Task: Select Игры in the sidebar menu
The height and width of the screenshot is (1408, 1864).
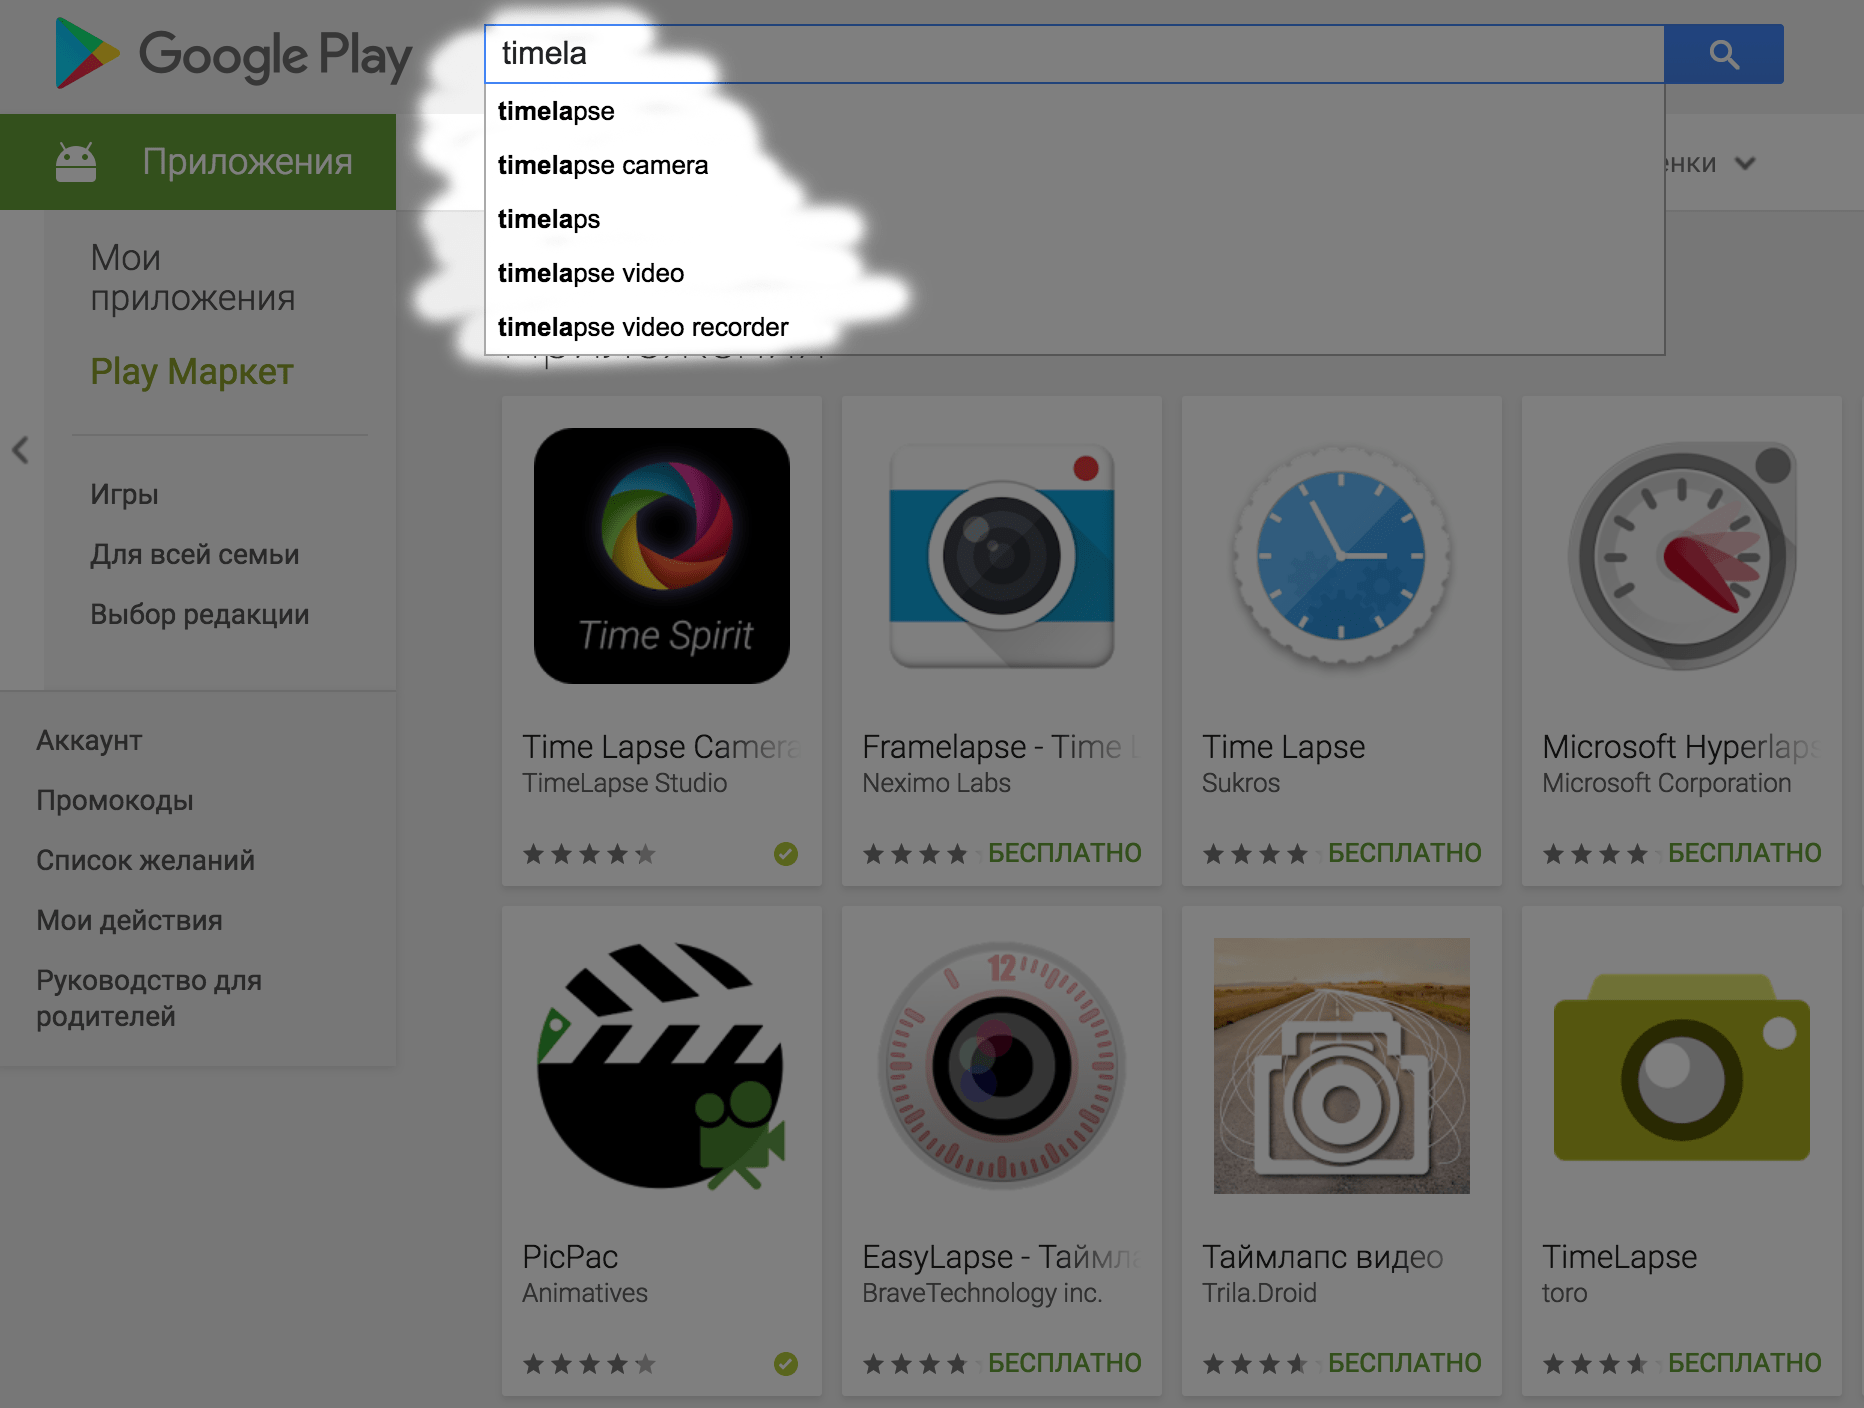Action: tap(124, 494)
